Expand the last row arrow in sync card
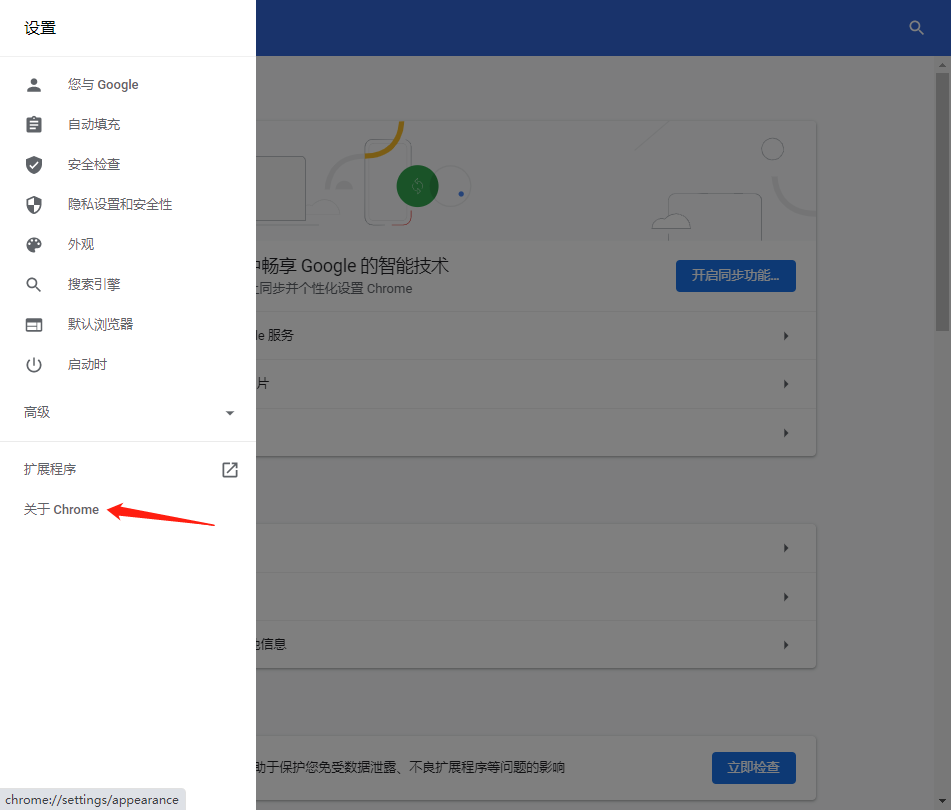Image resolution: width=951 pixels, height=810 pixels. 786,433
